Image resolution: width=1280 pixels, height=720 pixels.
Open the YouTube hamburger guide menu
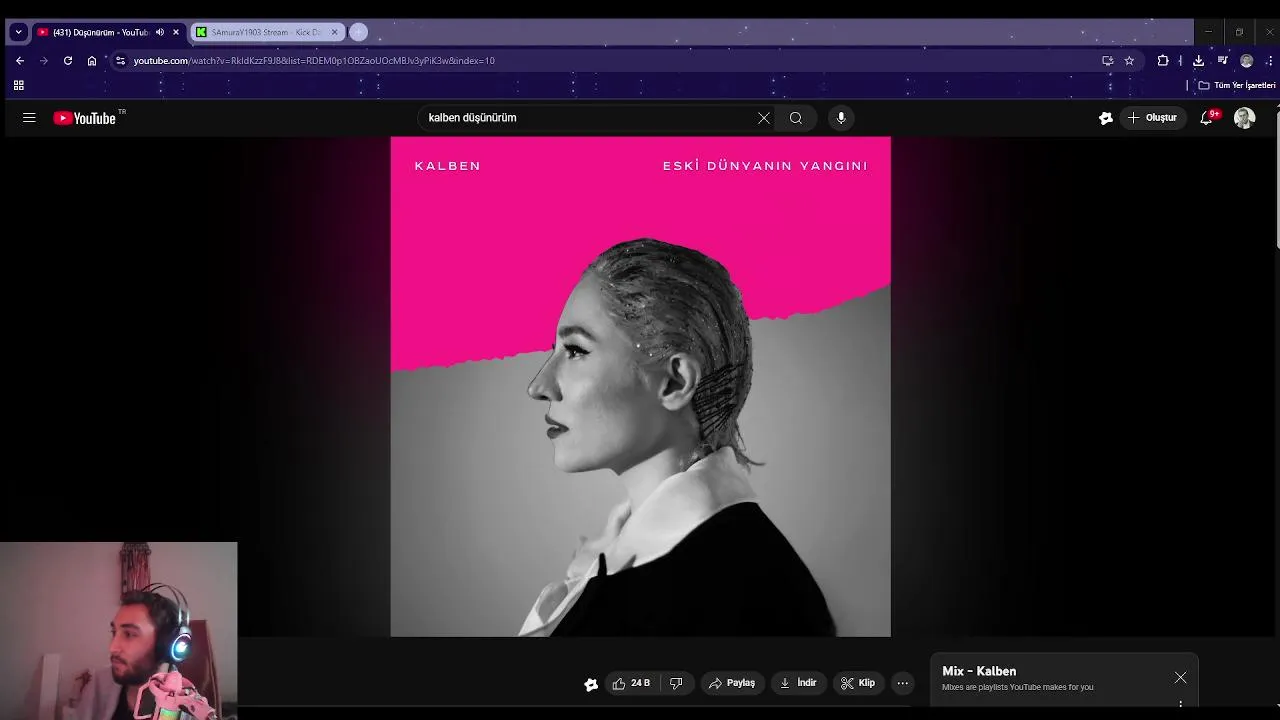pos(29,118)
